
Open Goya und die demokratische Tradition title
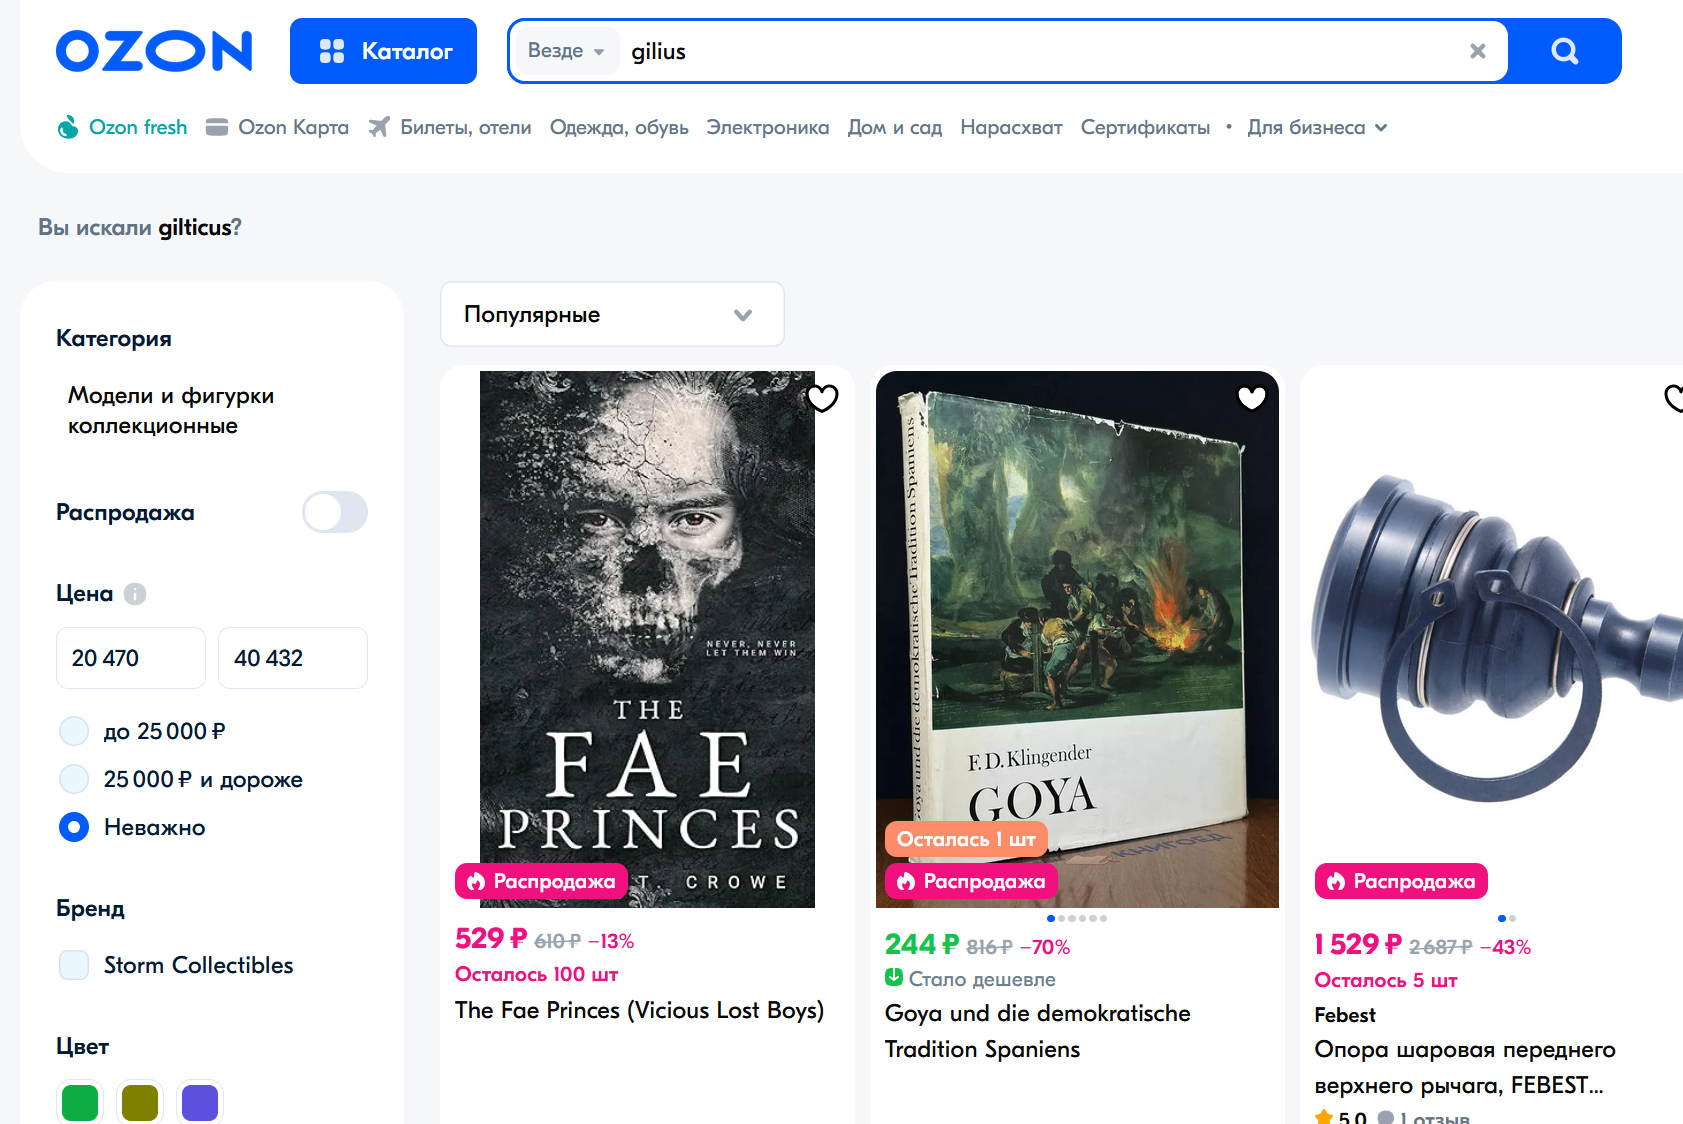point(1037,1031)
